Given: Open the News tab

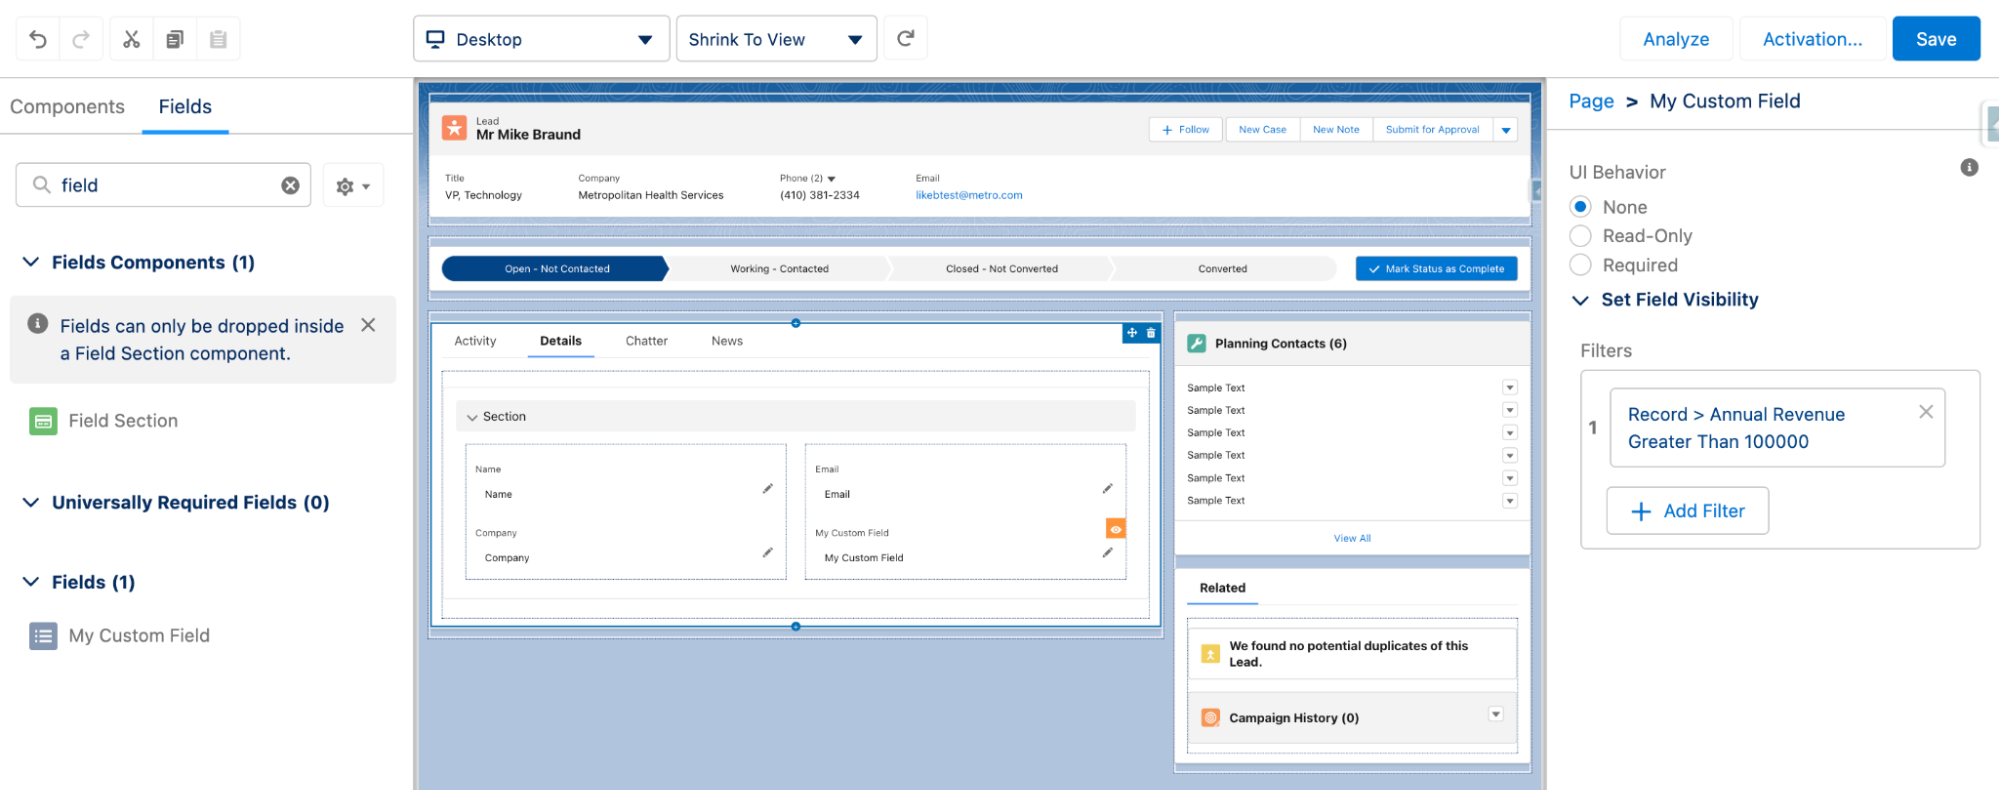Looking at the screenshot, I should point(727,341).
